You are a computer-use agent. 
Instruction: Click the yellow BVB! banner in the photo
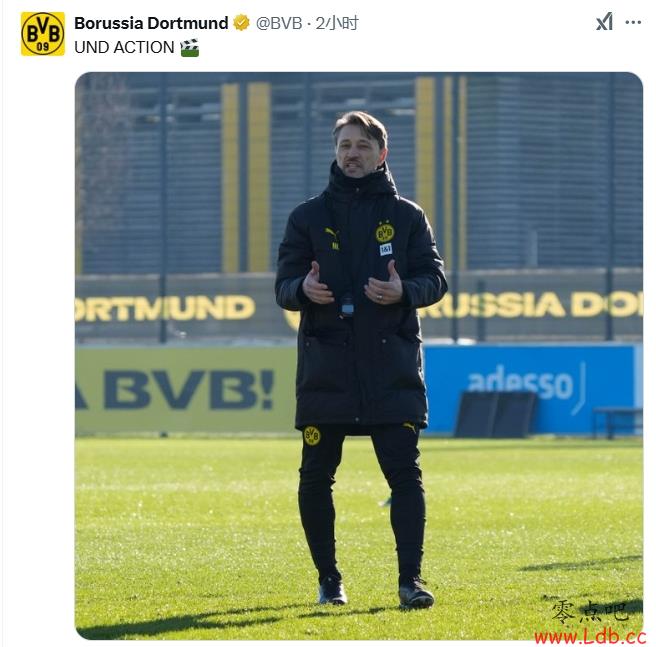click(x=185, y=390)
